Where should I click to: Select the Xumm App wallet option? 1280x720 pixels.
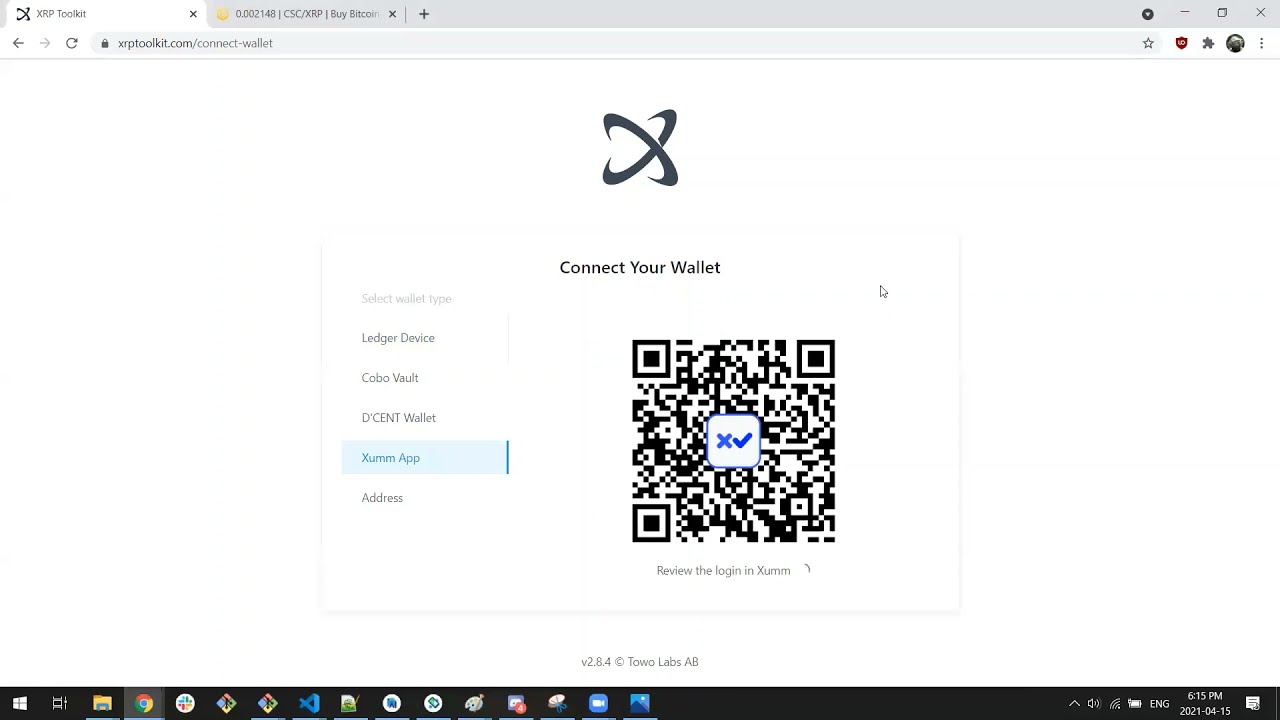point(425,458)
